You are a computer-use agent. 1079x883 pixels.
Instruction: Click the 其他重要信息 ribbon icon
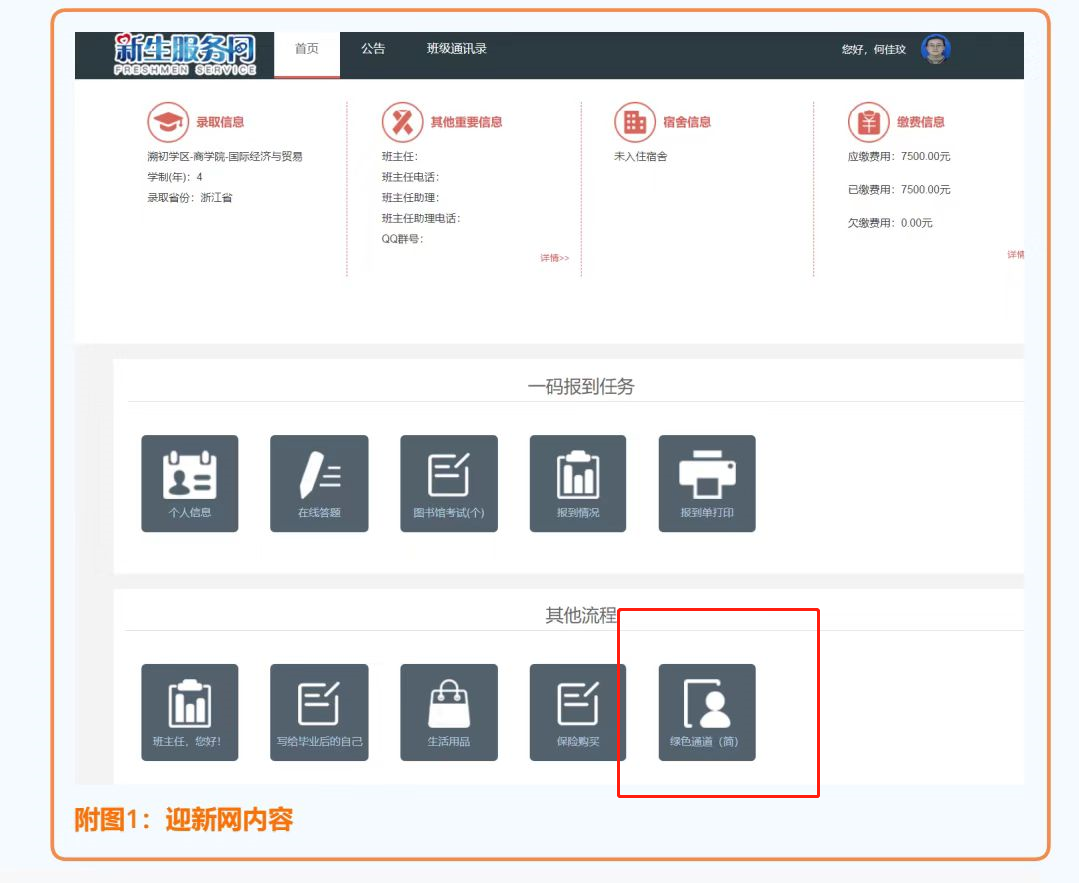point(402,123)
